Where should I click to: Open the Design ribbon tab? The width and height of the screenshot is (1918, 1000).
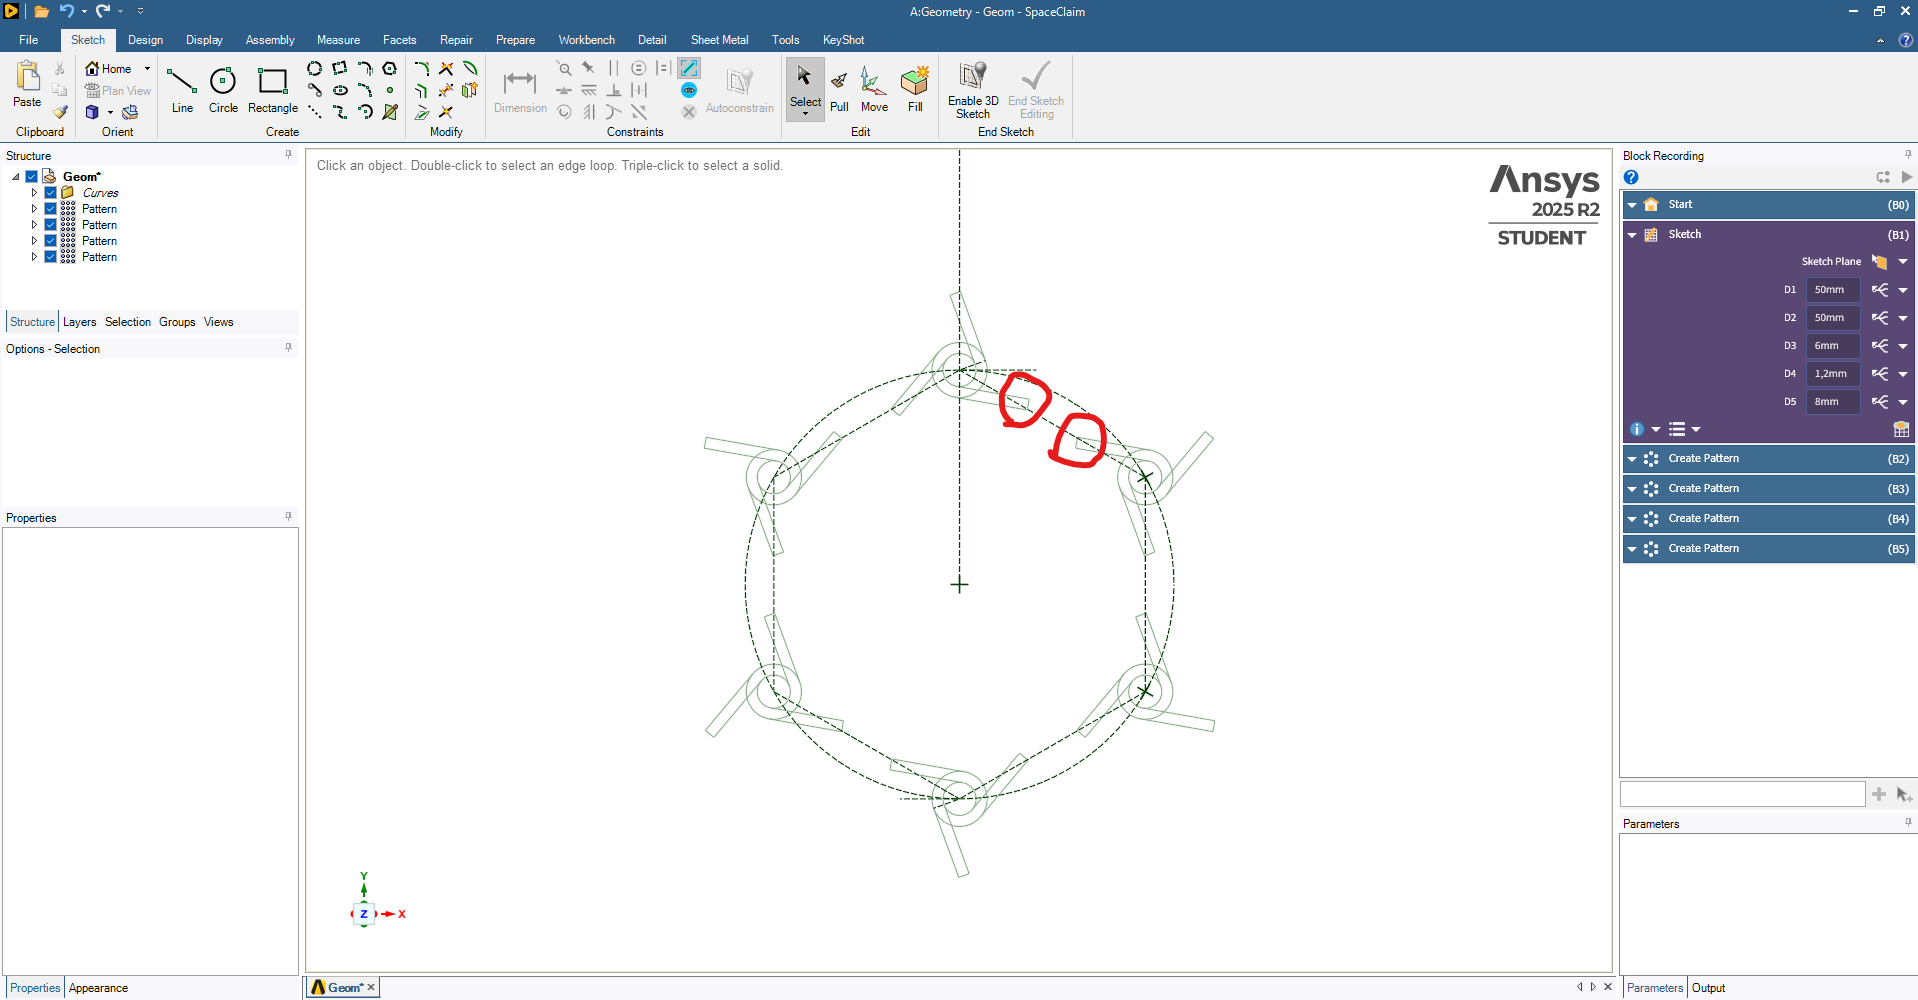click(145, 40)
